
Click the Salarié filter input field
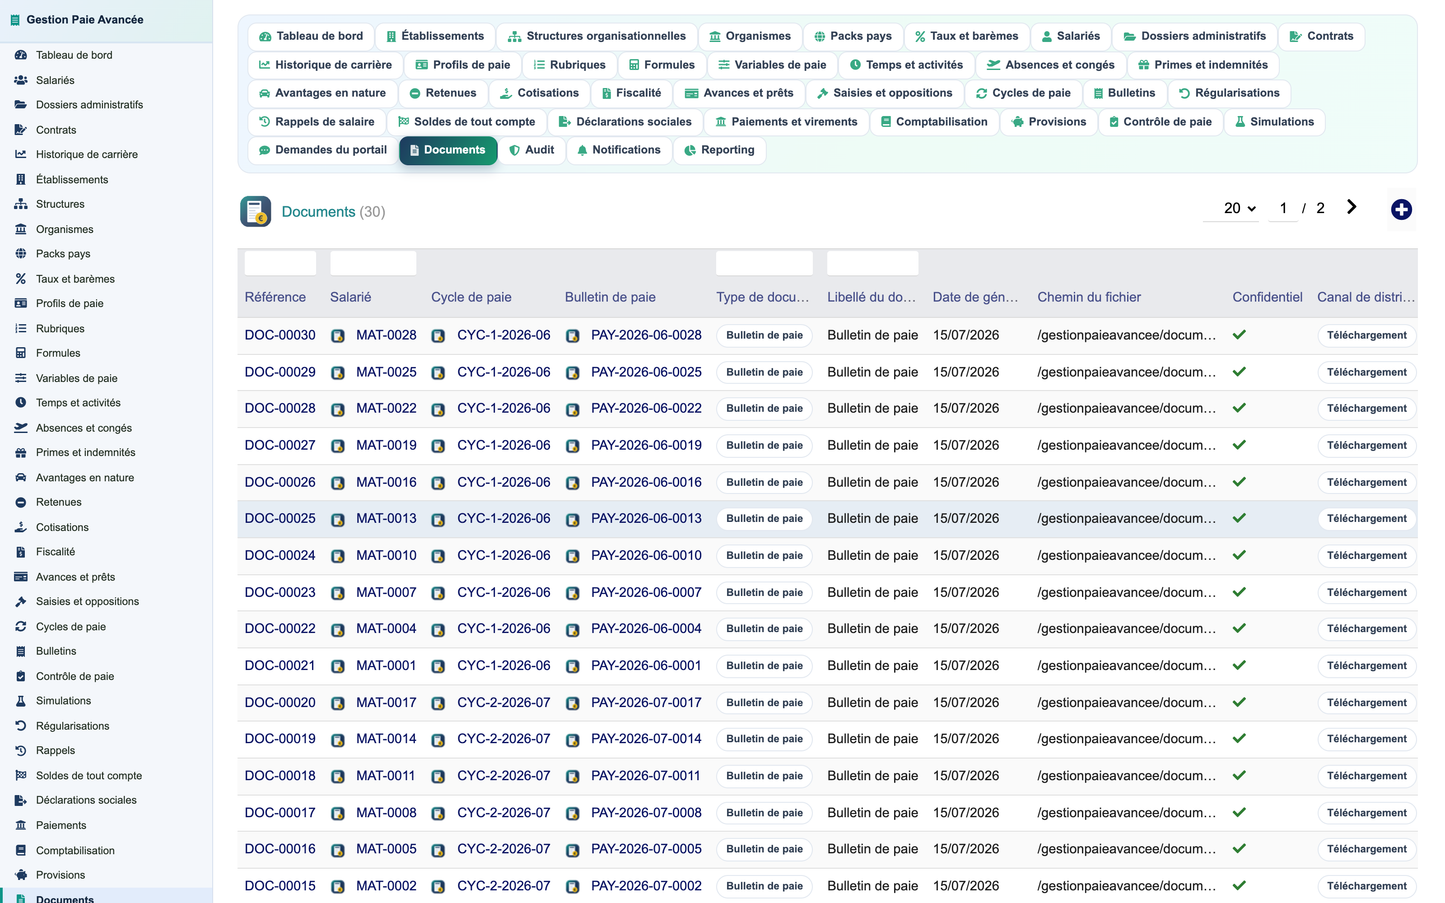(373, 263)
